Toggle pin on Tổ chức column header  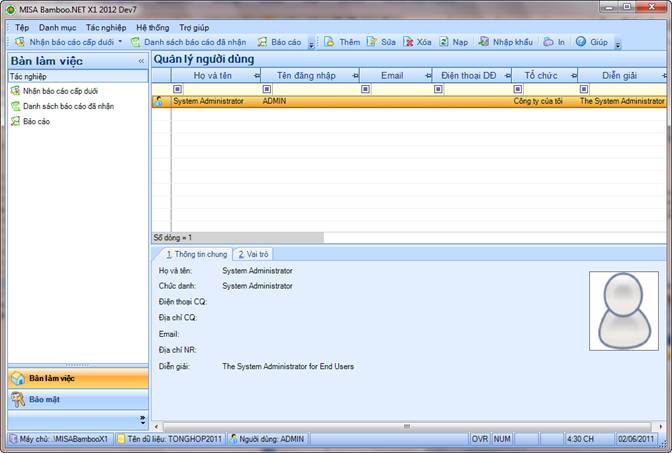(574, 76)
